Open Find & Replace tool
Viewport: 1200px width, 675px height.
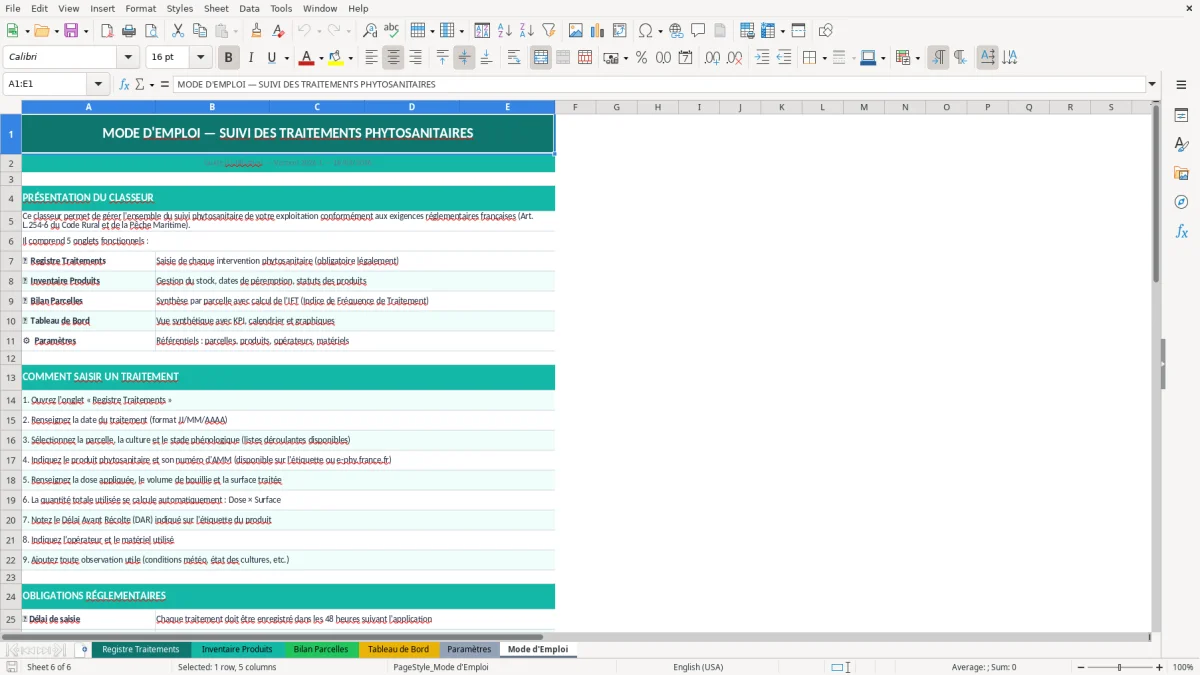[370, 31]
